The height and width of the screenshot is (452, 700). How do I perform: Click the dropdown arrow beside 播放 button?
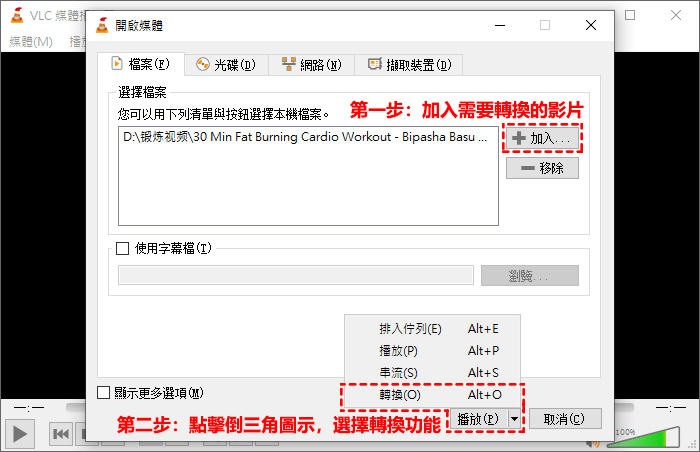click(514, 419)
